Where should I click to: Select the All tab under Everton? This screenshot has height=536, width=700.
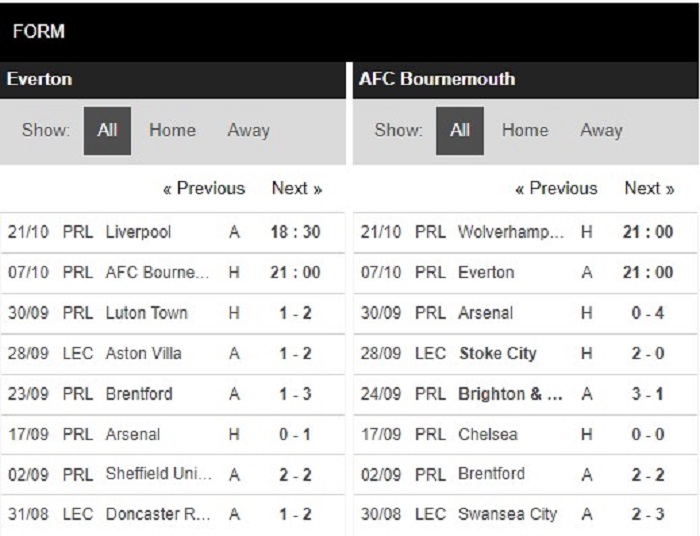pyautogui.click(x=107, y=131)
